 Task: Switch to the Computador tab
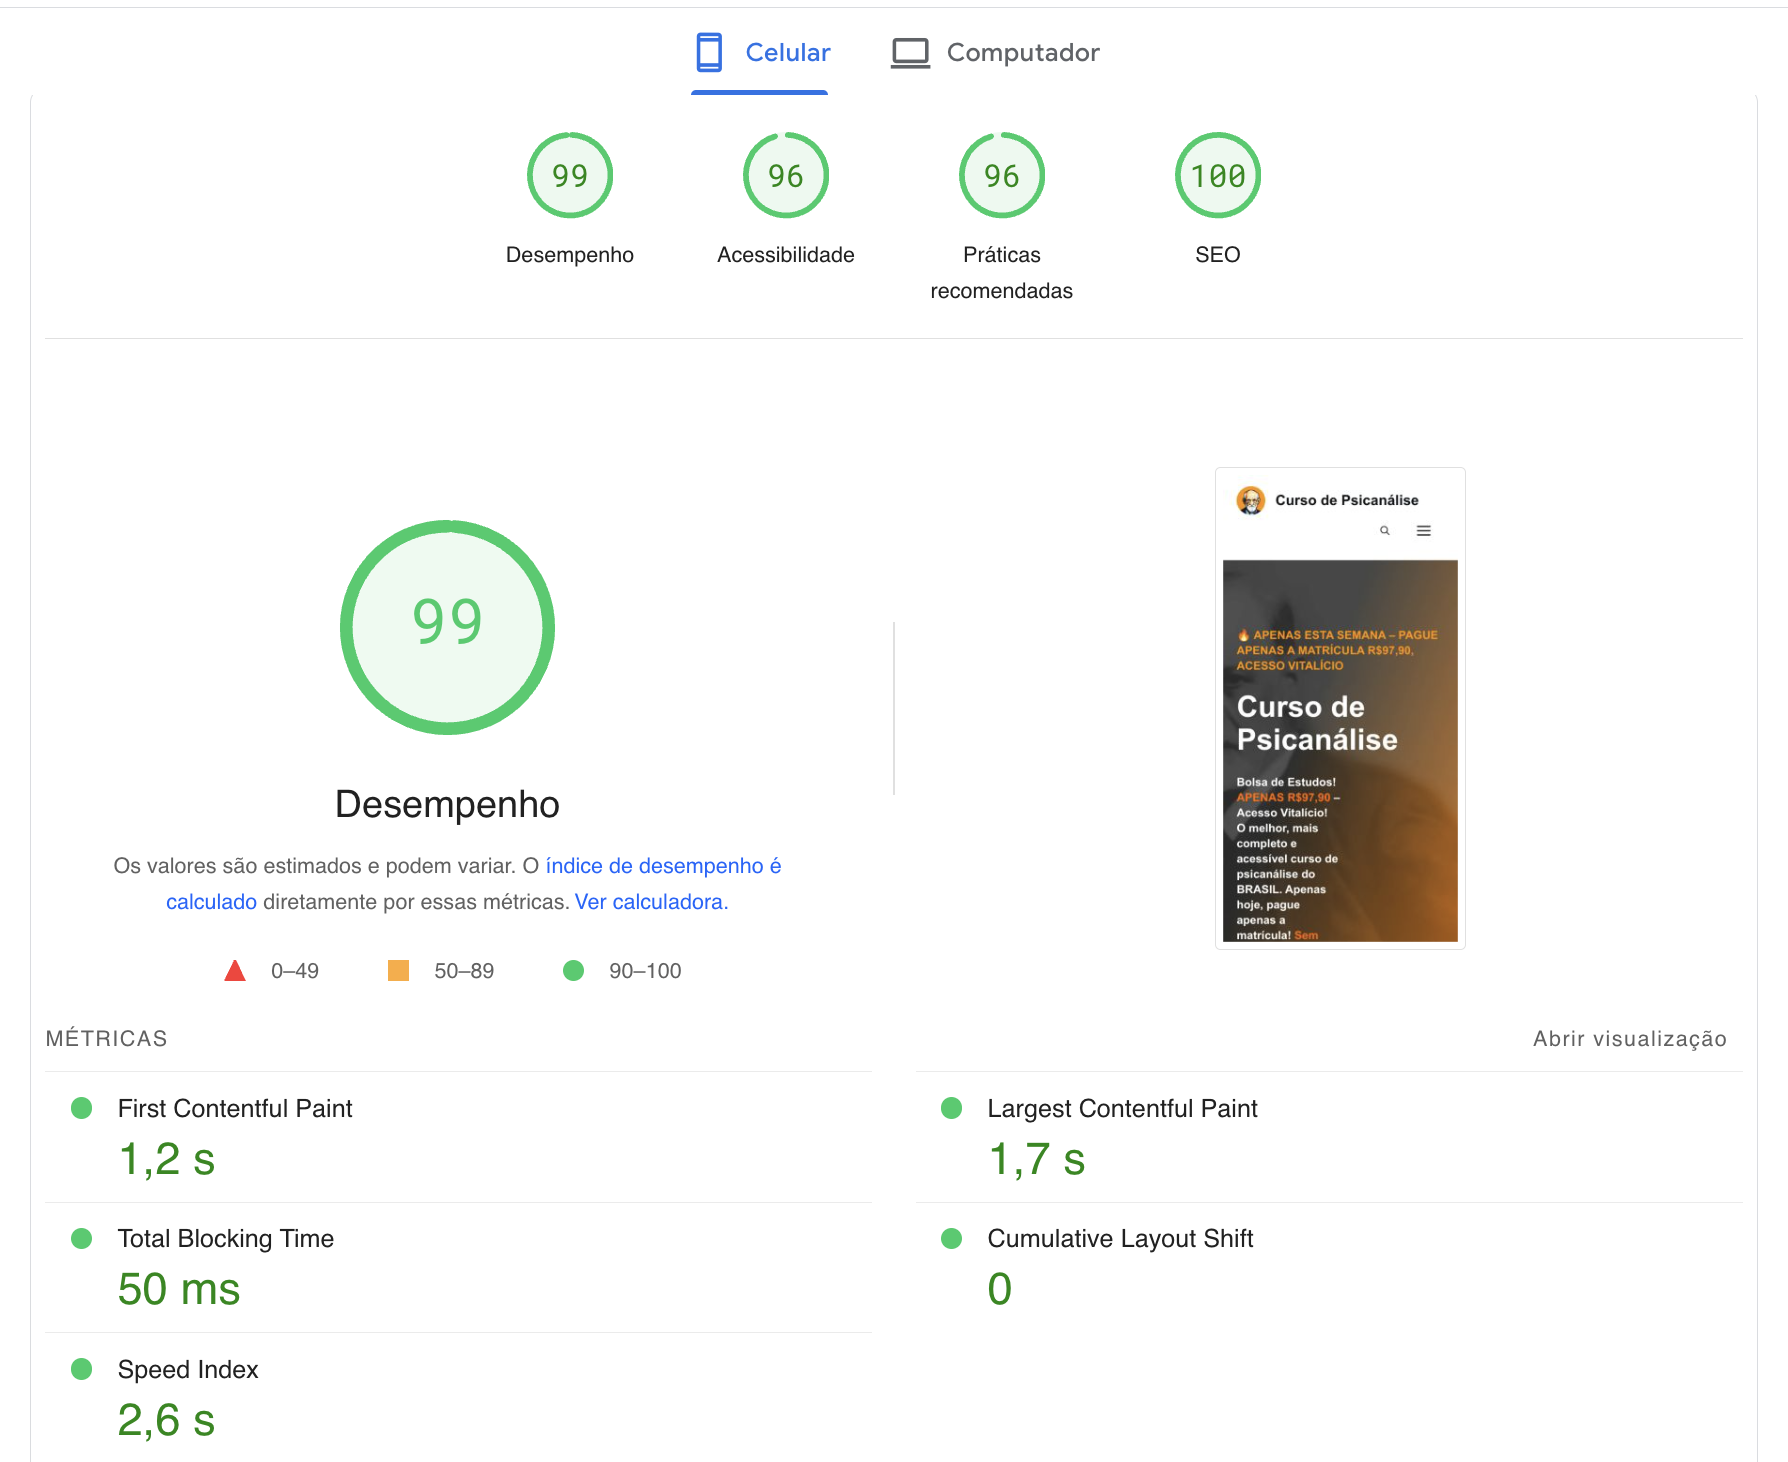click(995, 53)
